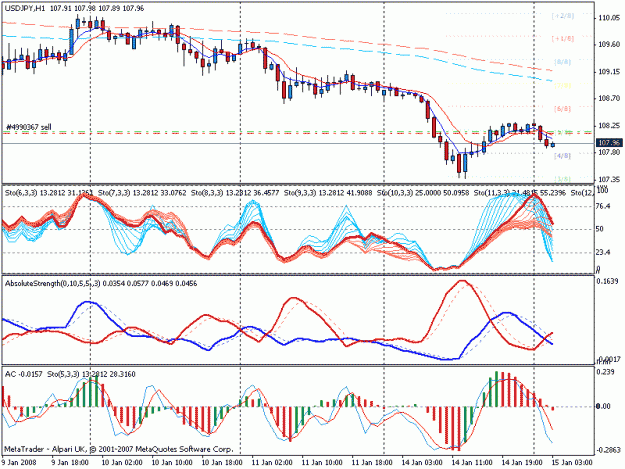
Task: Select the [7/8] Murrey level label
Action: pos(562,85)
